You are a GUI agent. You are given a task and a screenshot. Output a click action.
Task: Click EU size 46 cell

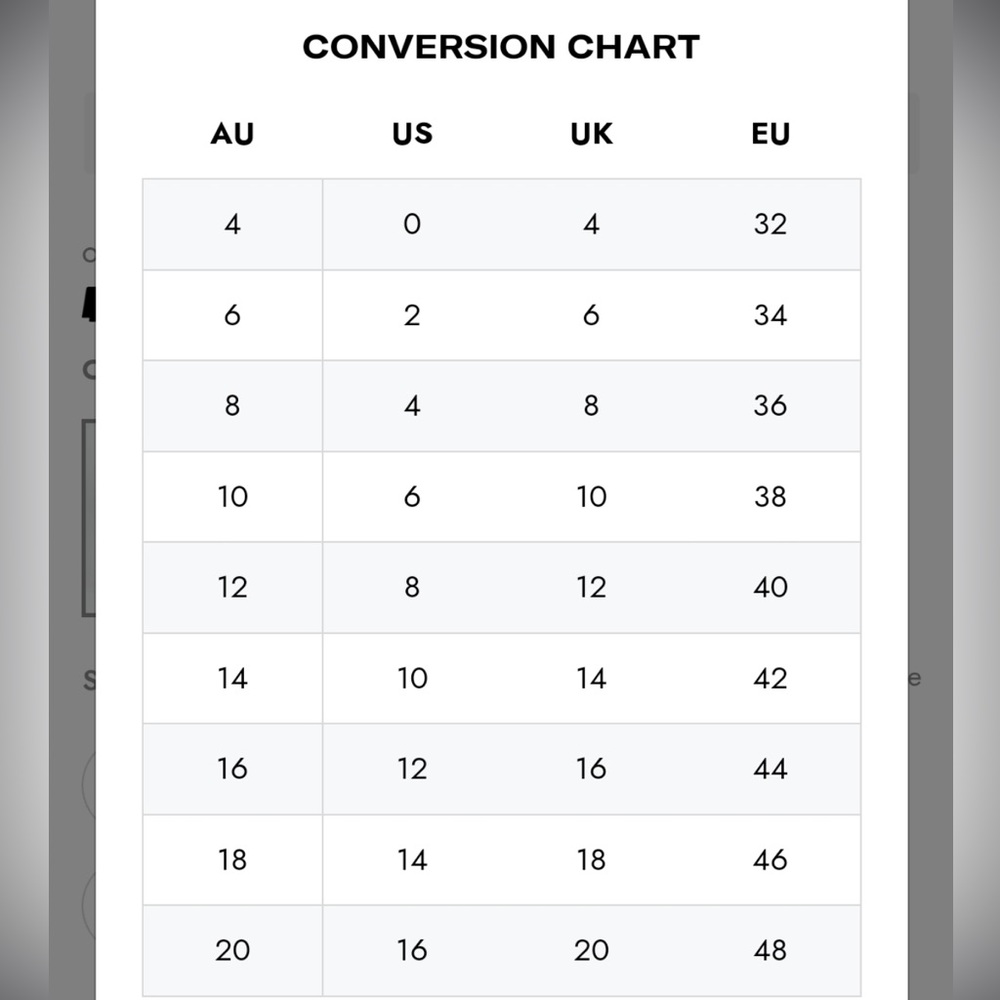pos(770,860)
